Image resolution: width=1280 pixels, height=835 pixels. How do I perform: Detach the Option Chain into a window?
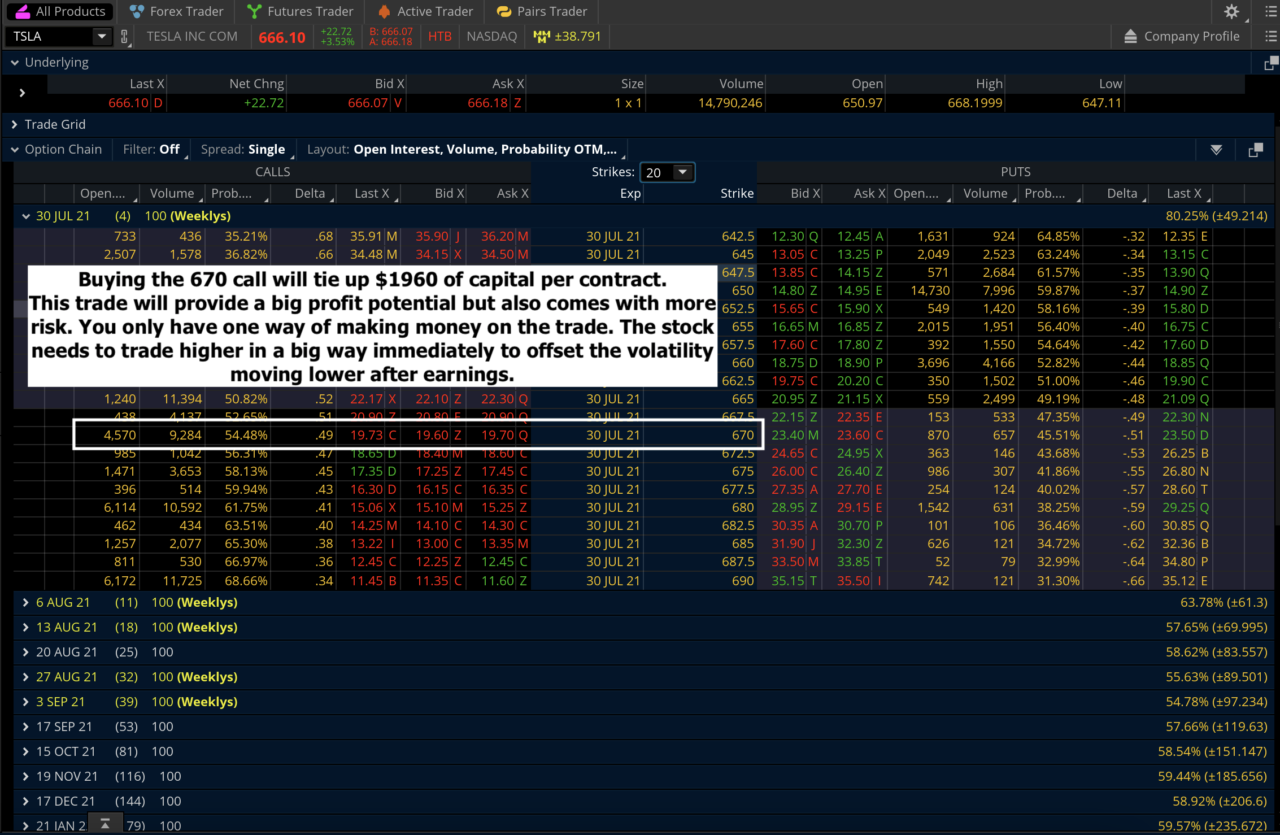coord(1256,150)
